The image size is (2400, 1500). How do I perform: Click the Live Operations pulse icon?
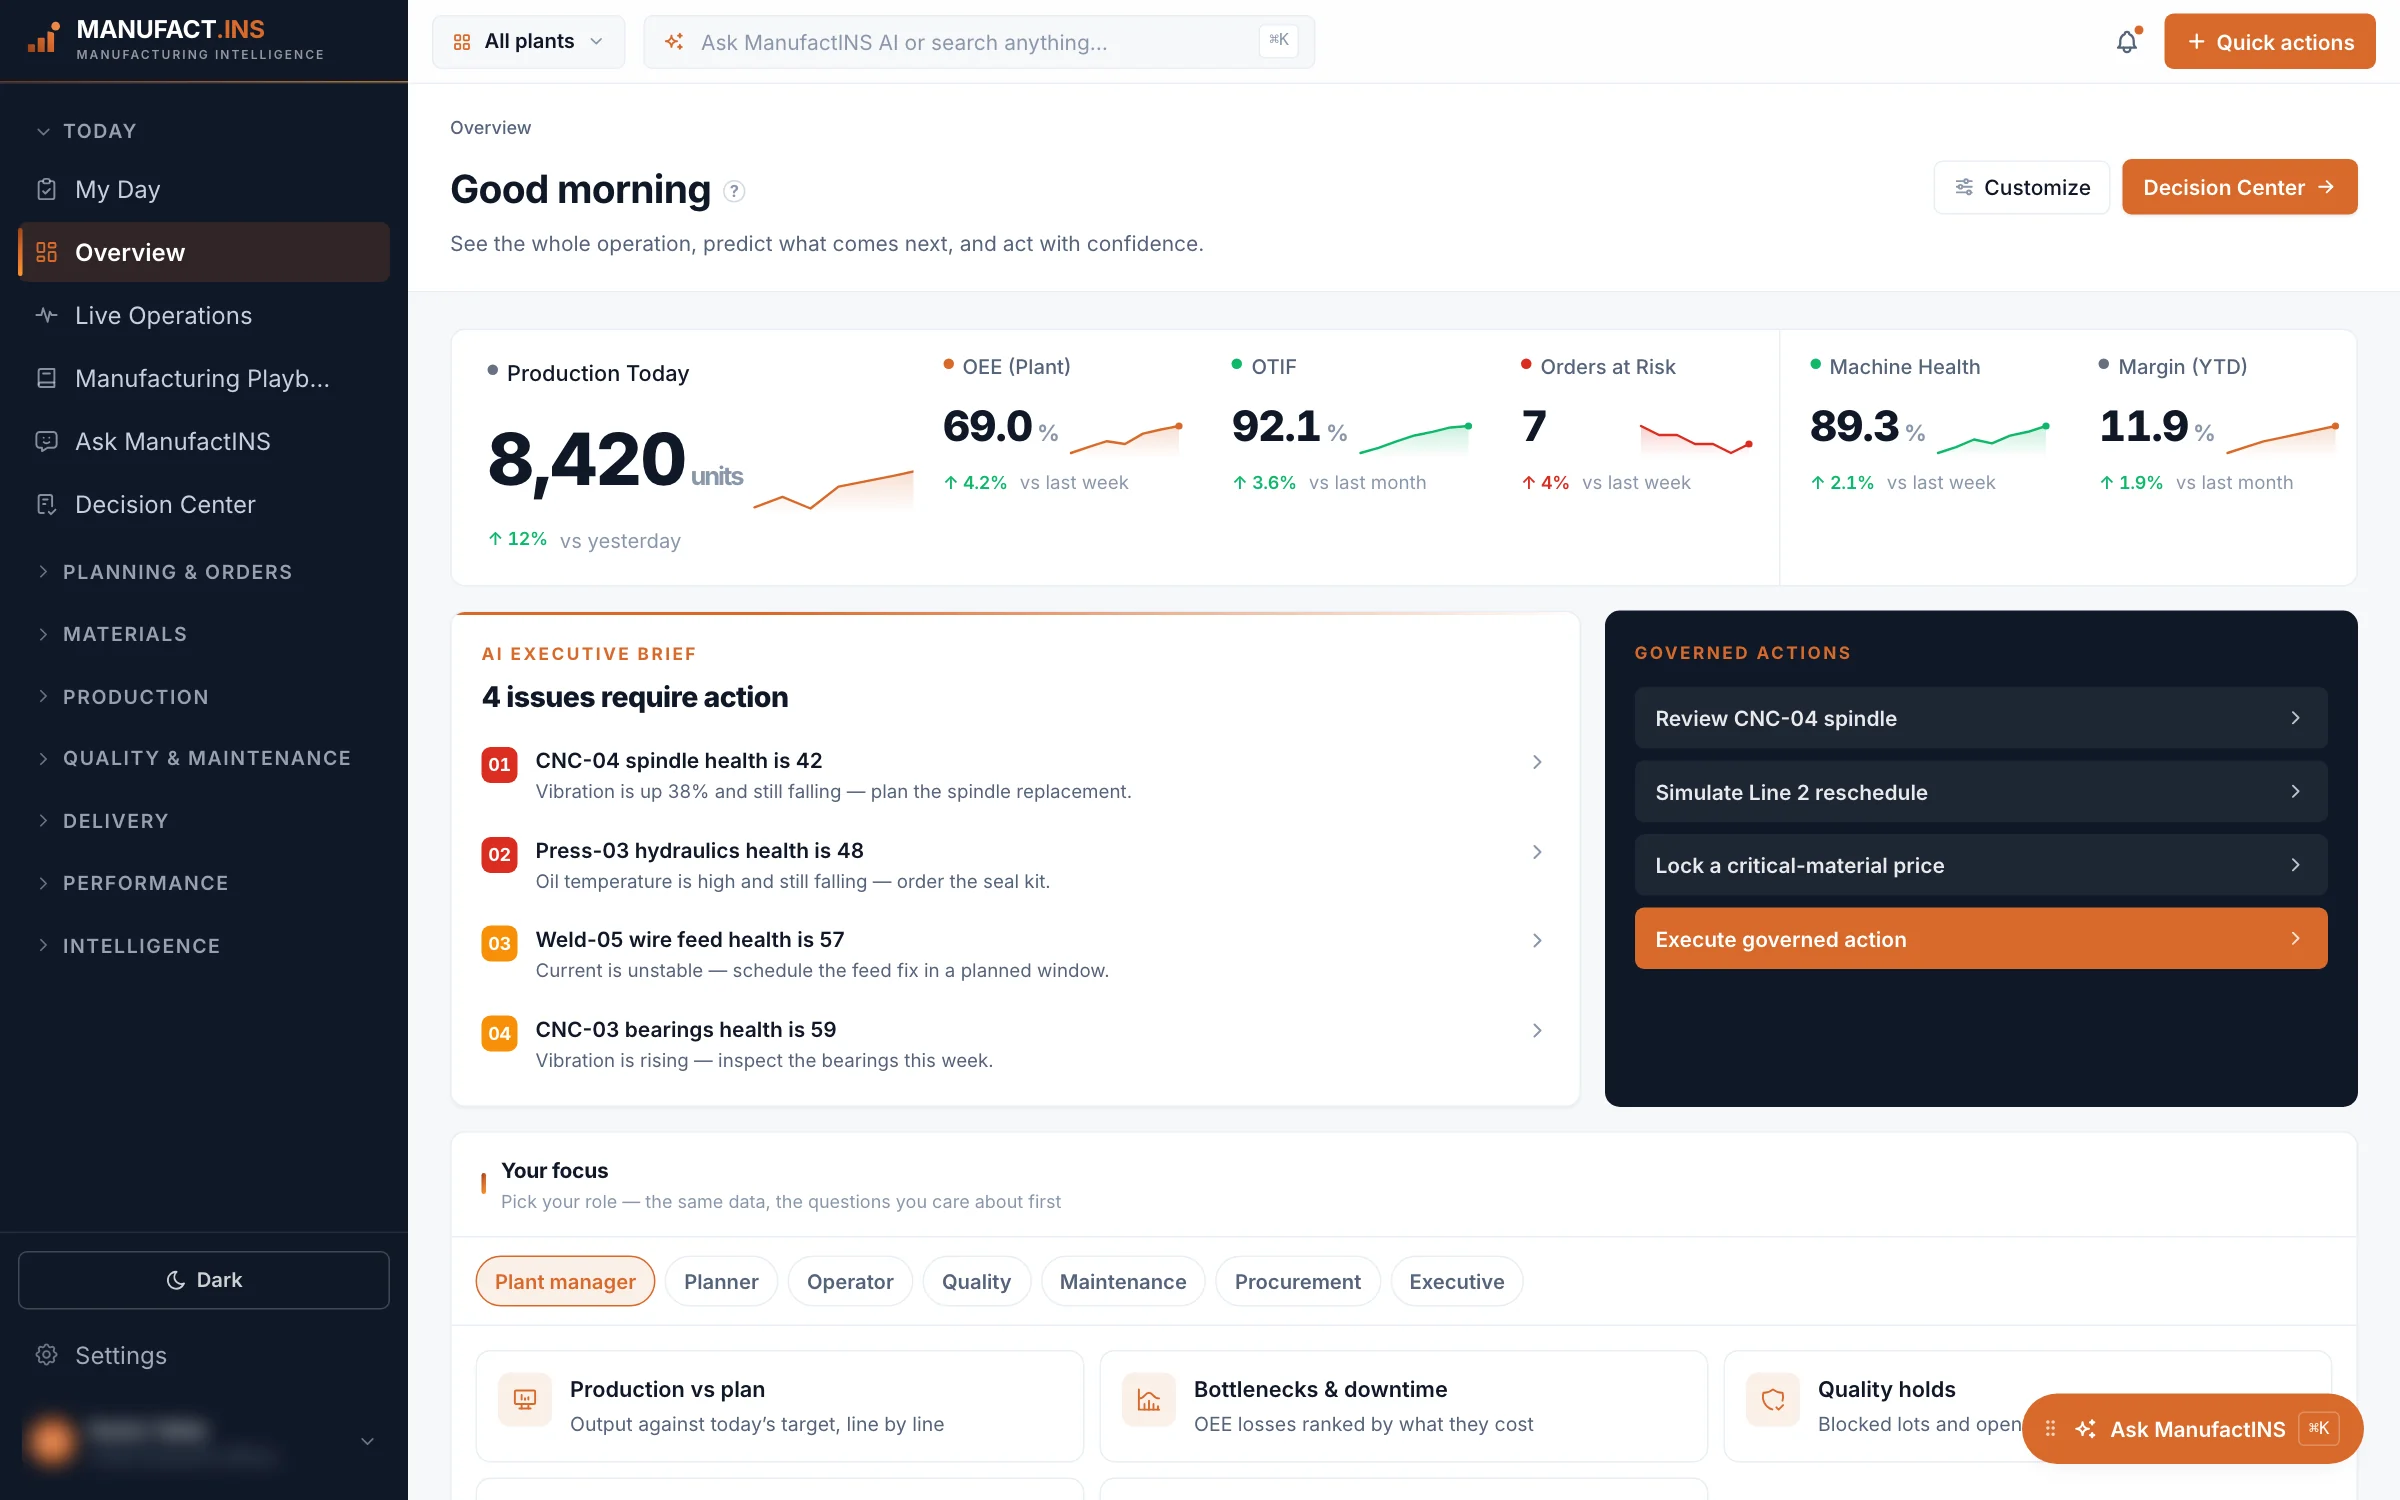[x=46, y=315]
